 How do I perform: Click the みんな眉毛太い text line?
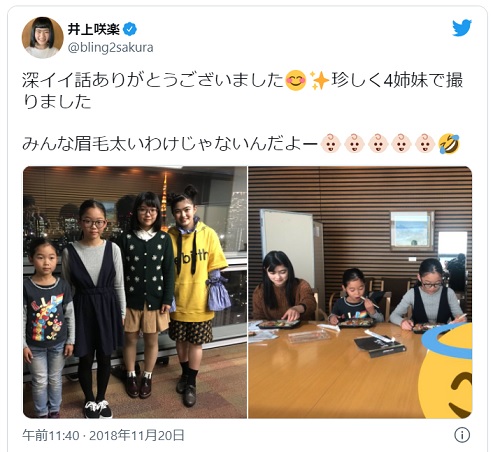[x=170, y=144]
